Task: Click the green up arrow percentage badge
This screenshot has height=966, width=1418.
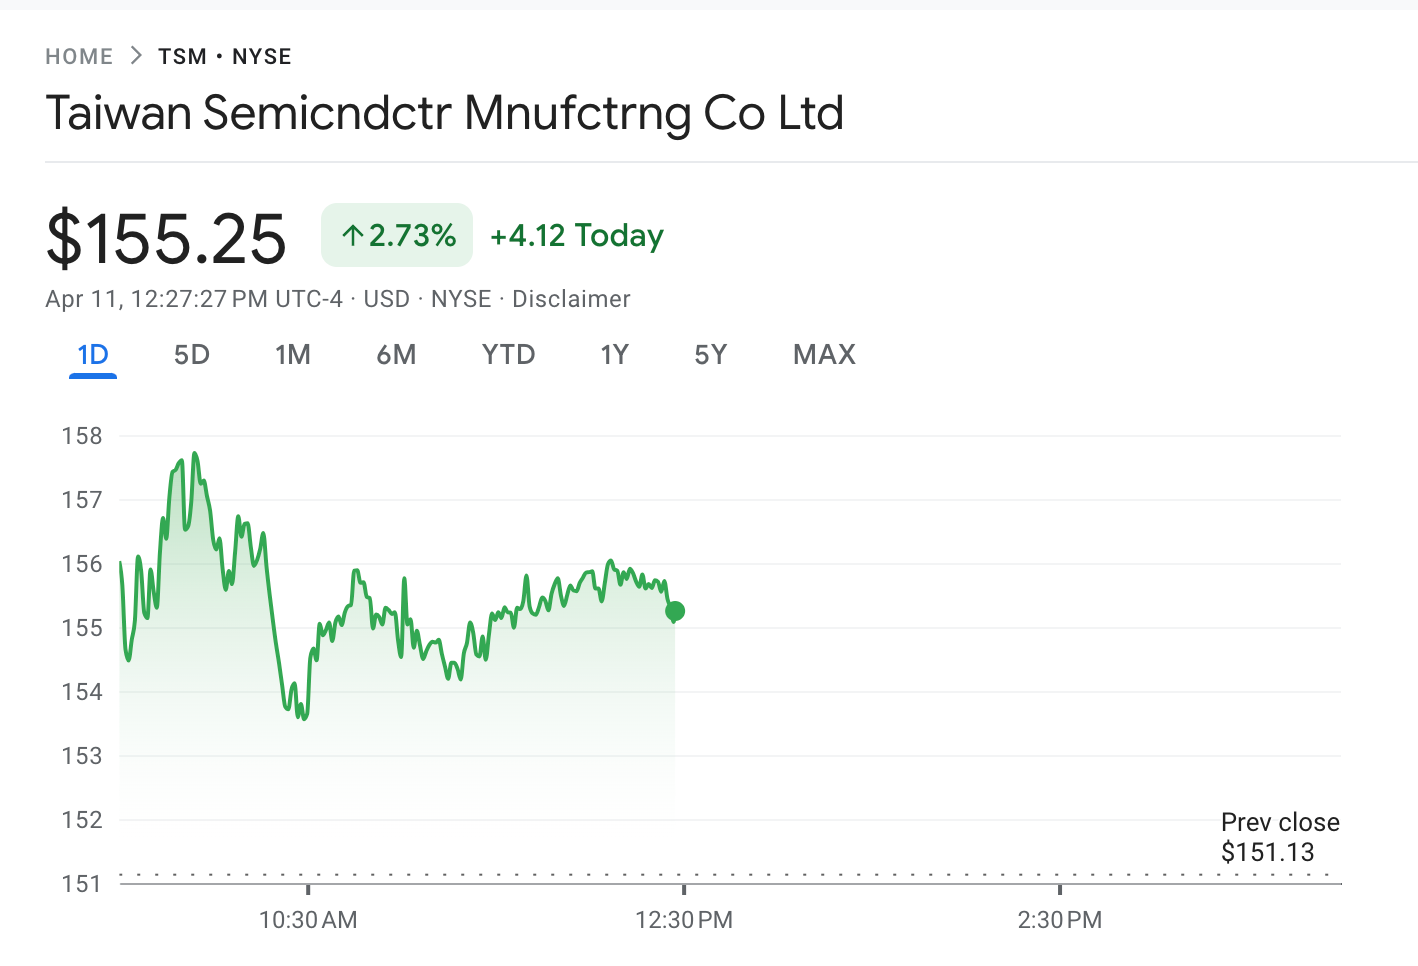Action: pos(397,235)
